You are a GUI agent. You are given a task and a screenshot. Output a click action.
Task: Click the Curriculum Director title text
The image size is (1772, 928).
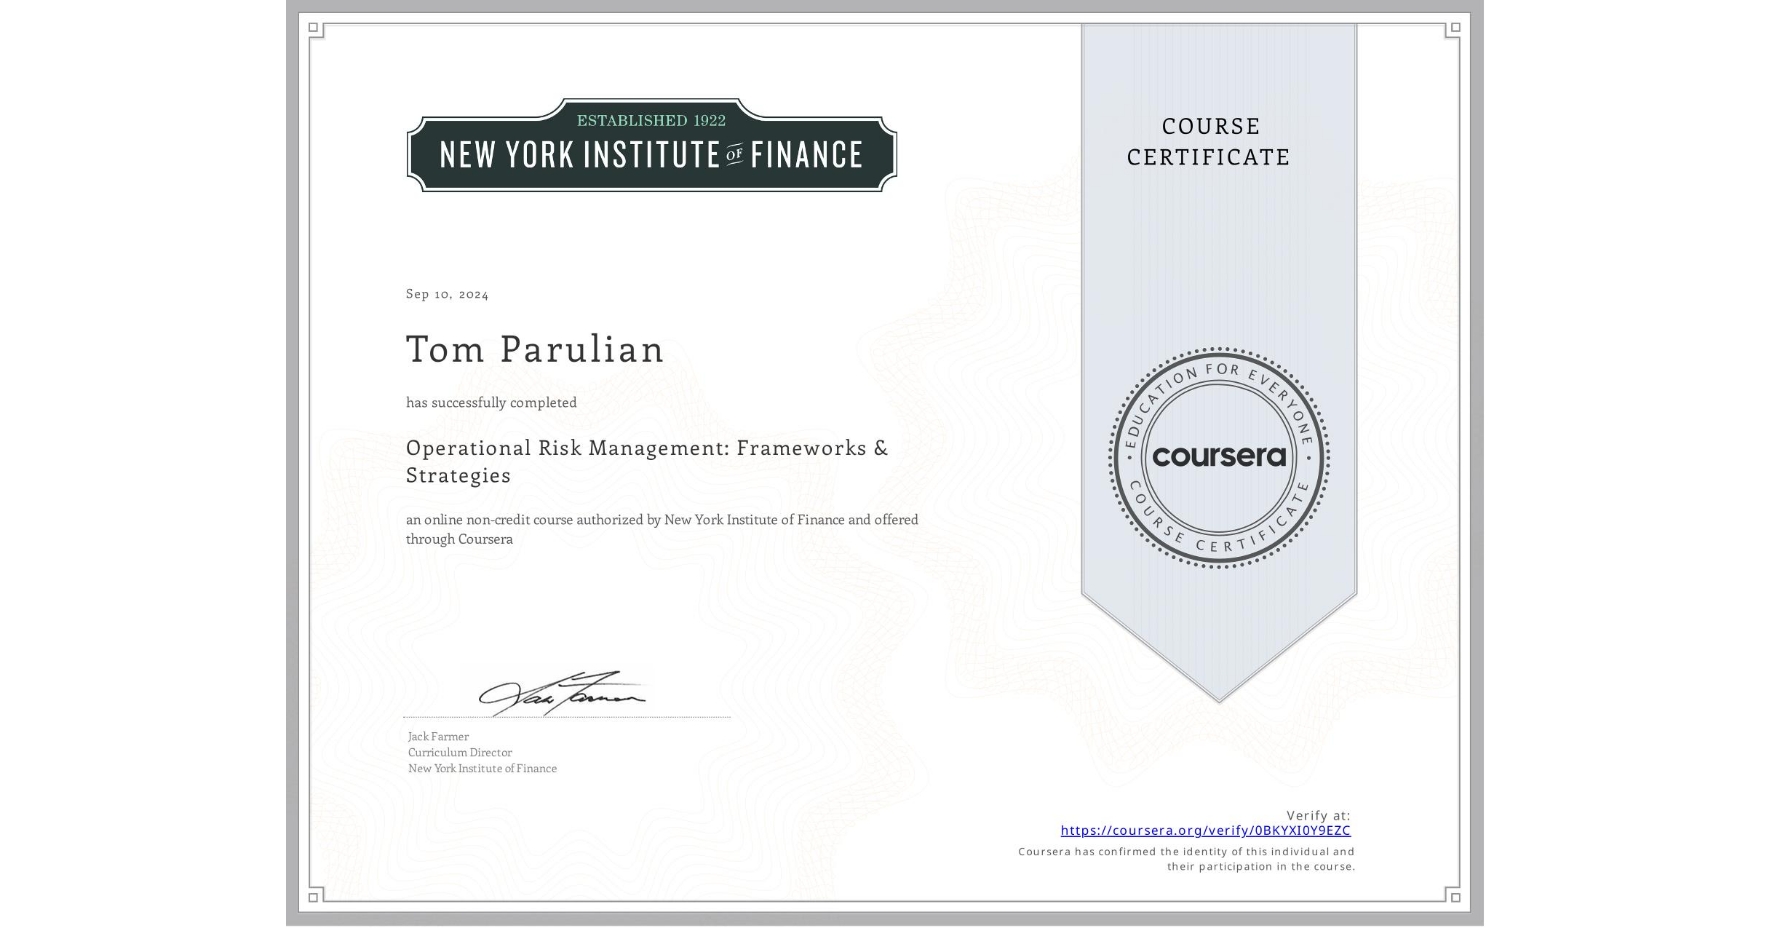[x=458, y=752]
